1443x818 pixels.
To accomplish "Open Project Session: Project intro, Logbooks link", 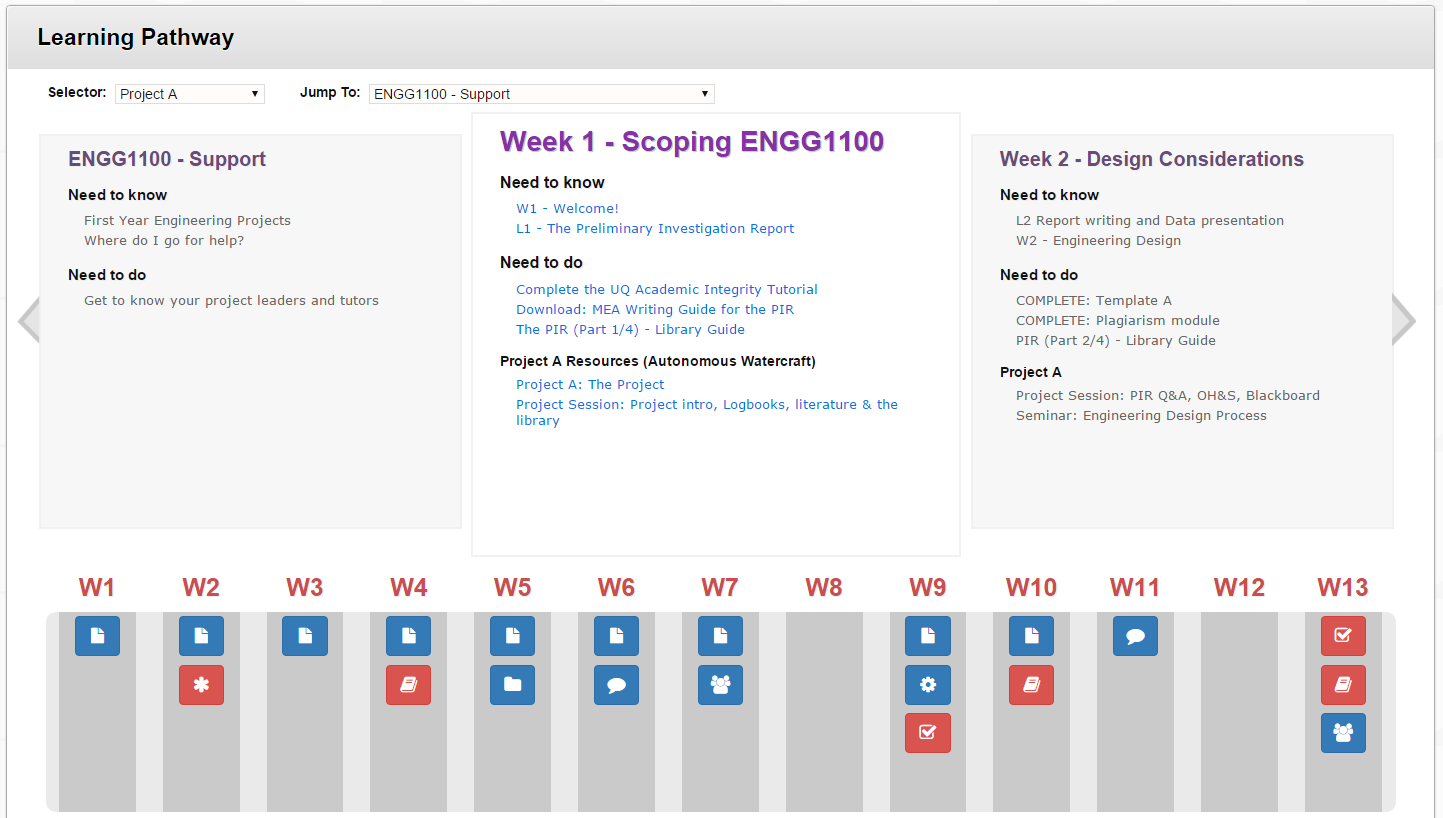I will (x=707, y=412).
